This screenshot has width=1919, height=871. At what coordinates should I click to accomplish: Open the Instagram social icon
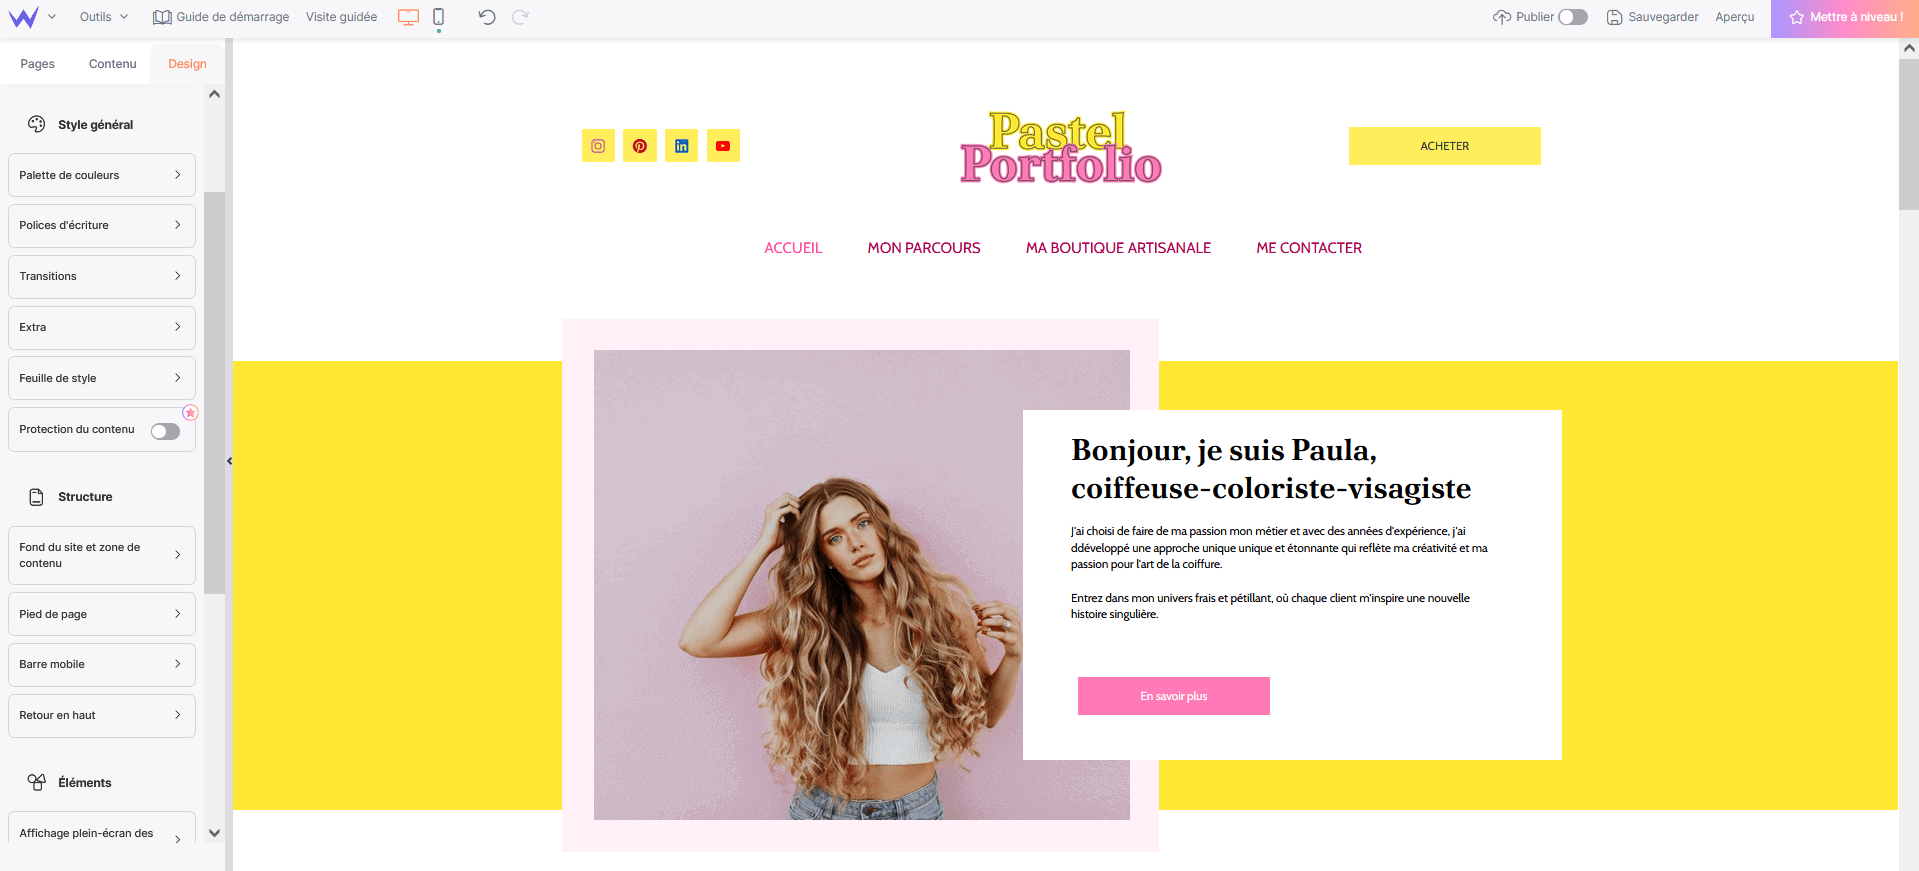click(x=598, y=146)
